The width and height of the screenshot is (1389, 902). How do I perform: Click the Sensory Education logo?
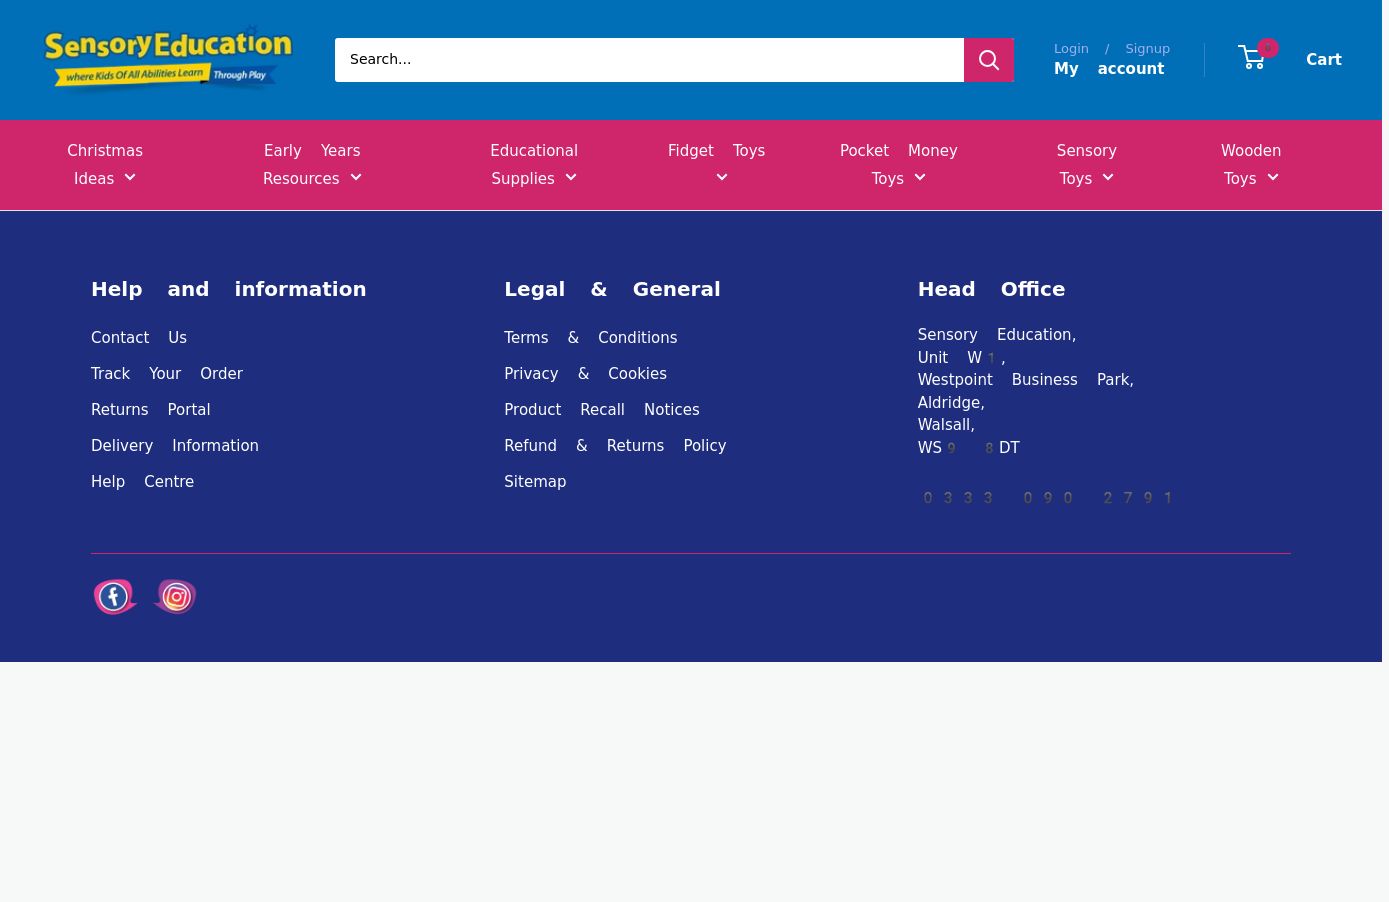(168, 59)
